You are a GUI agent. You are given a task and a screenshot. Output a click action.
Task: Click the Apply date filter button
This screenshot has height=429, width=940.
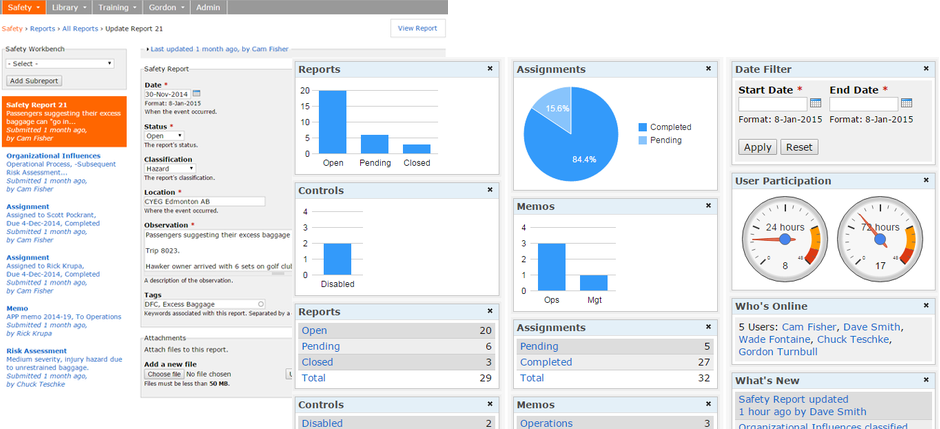757,147
